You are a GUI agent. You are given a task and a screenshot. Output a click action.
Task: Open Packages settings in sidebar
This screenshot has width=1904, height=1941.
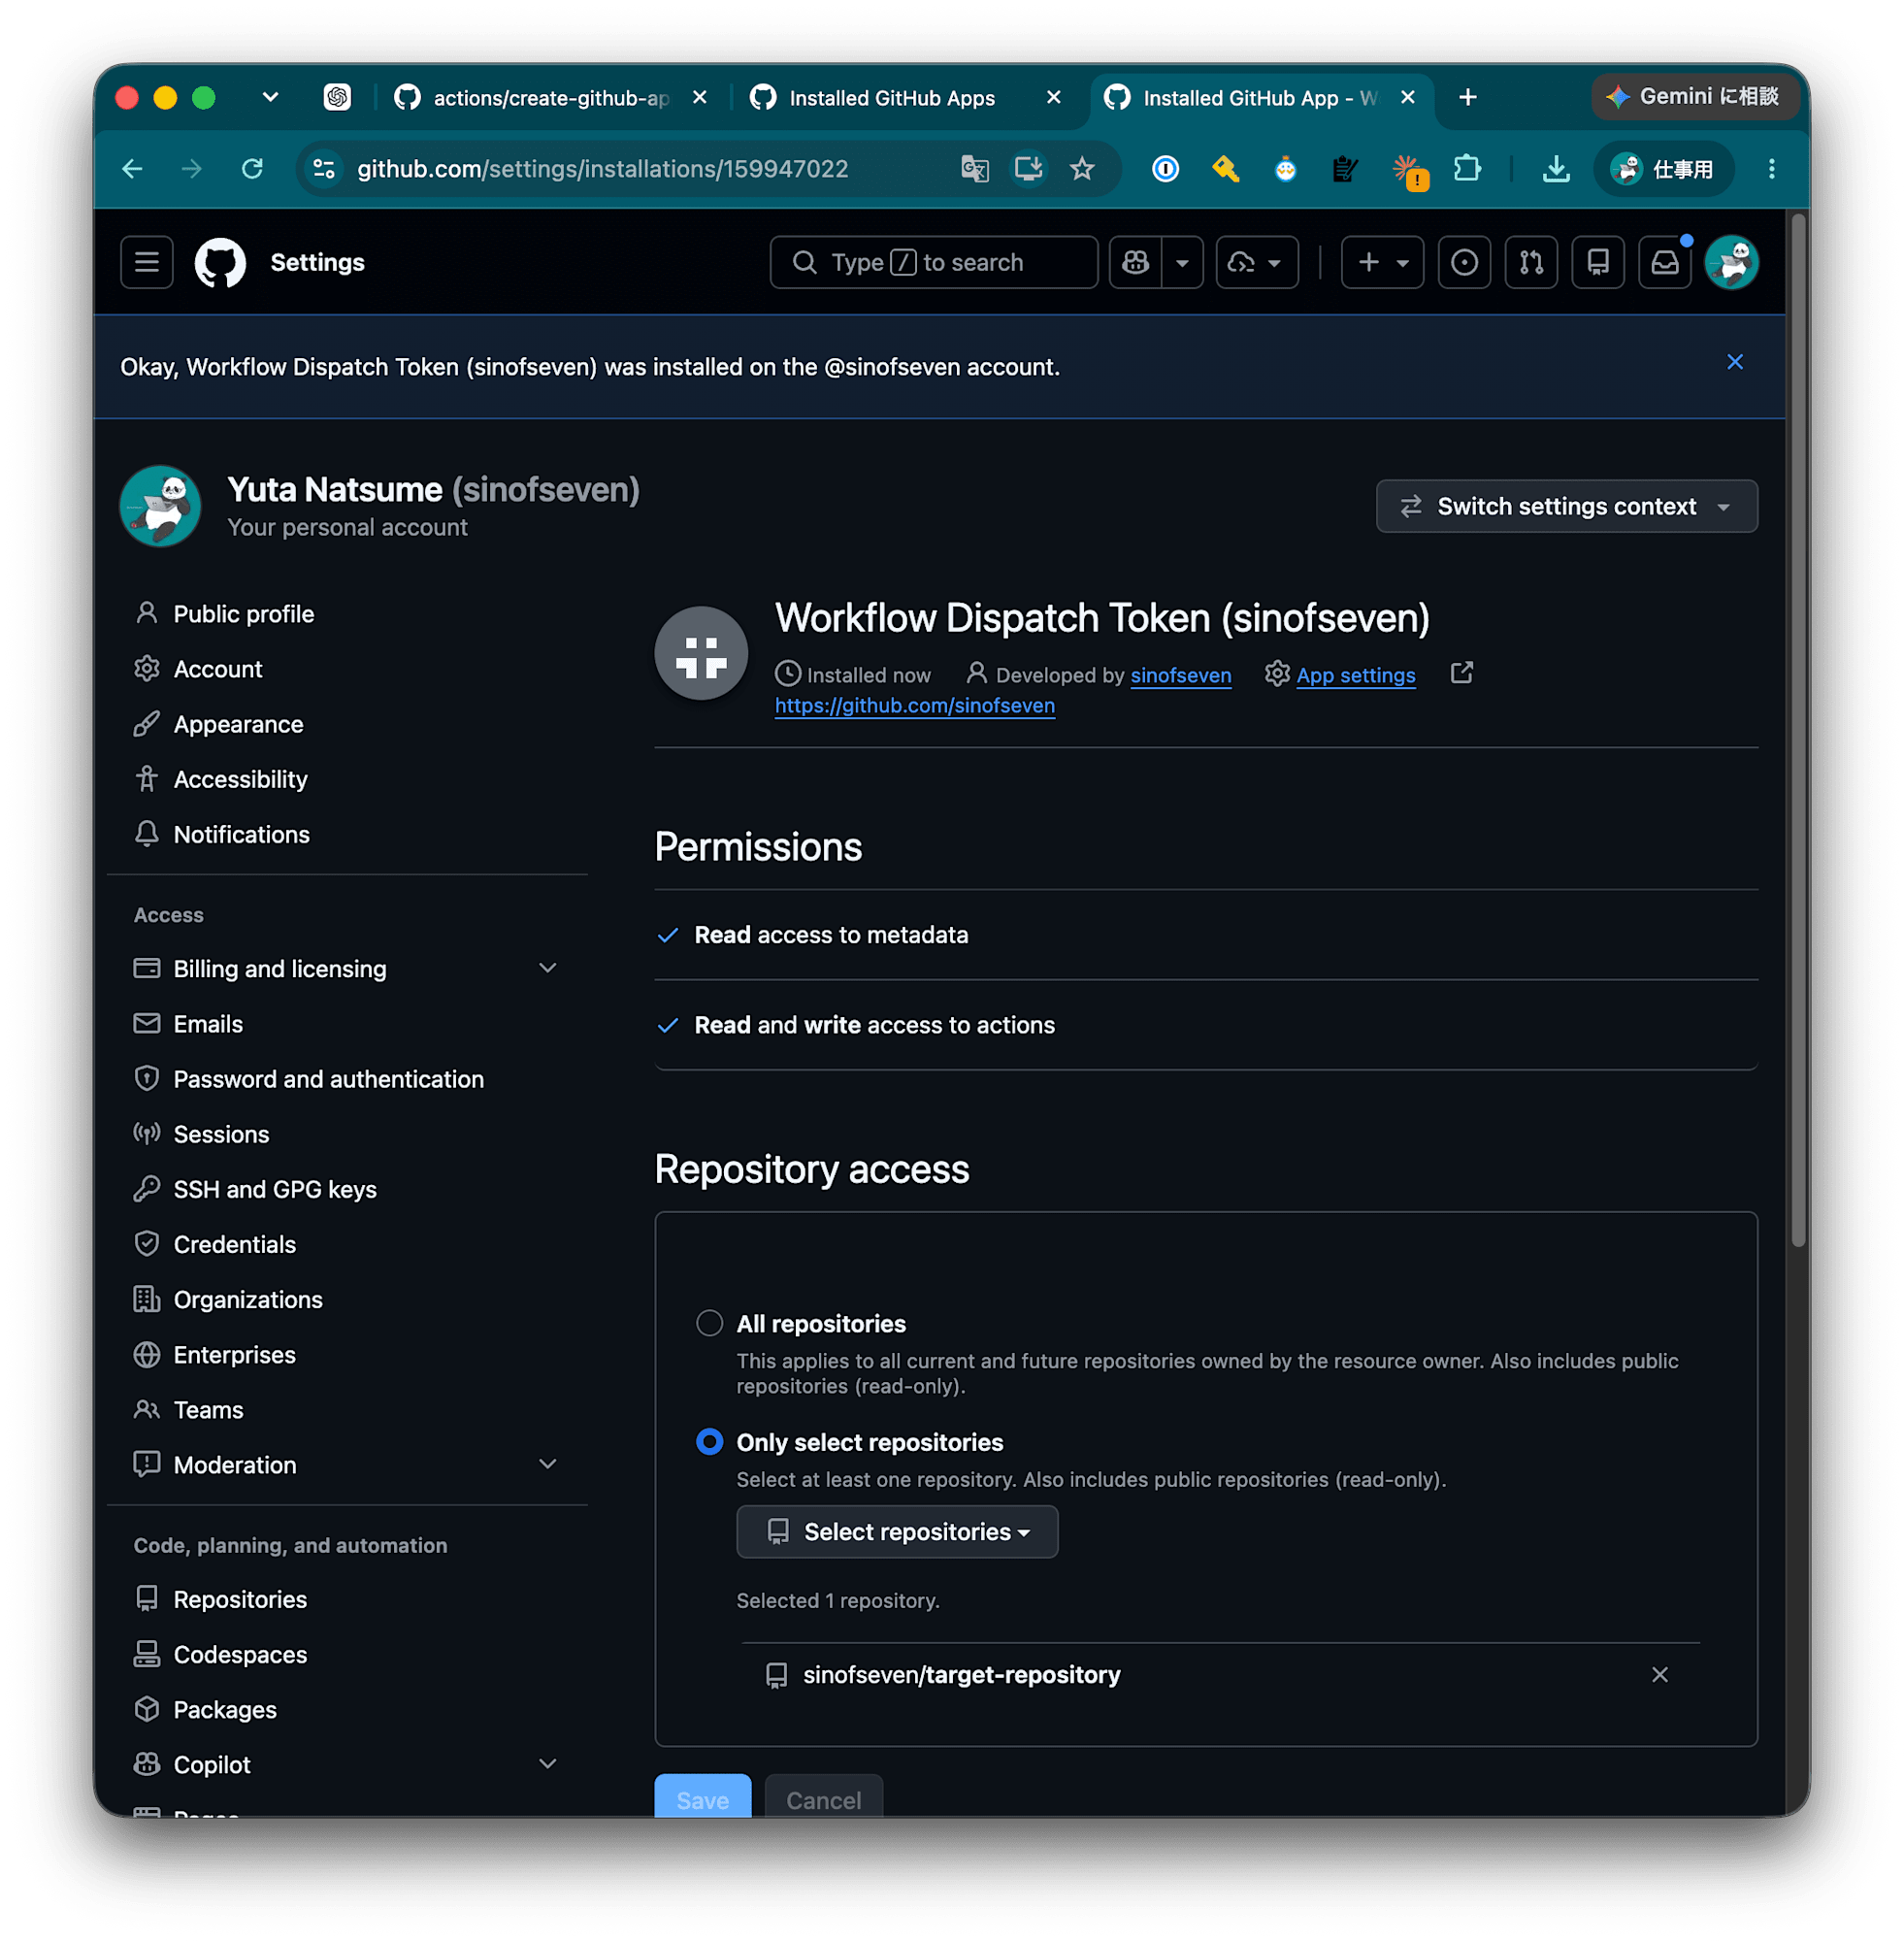click(225, 1708)
